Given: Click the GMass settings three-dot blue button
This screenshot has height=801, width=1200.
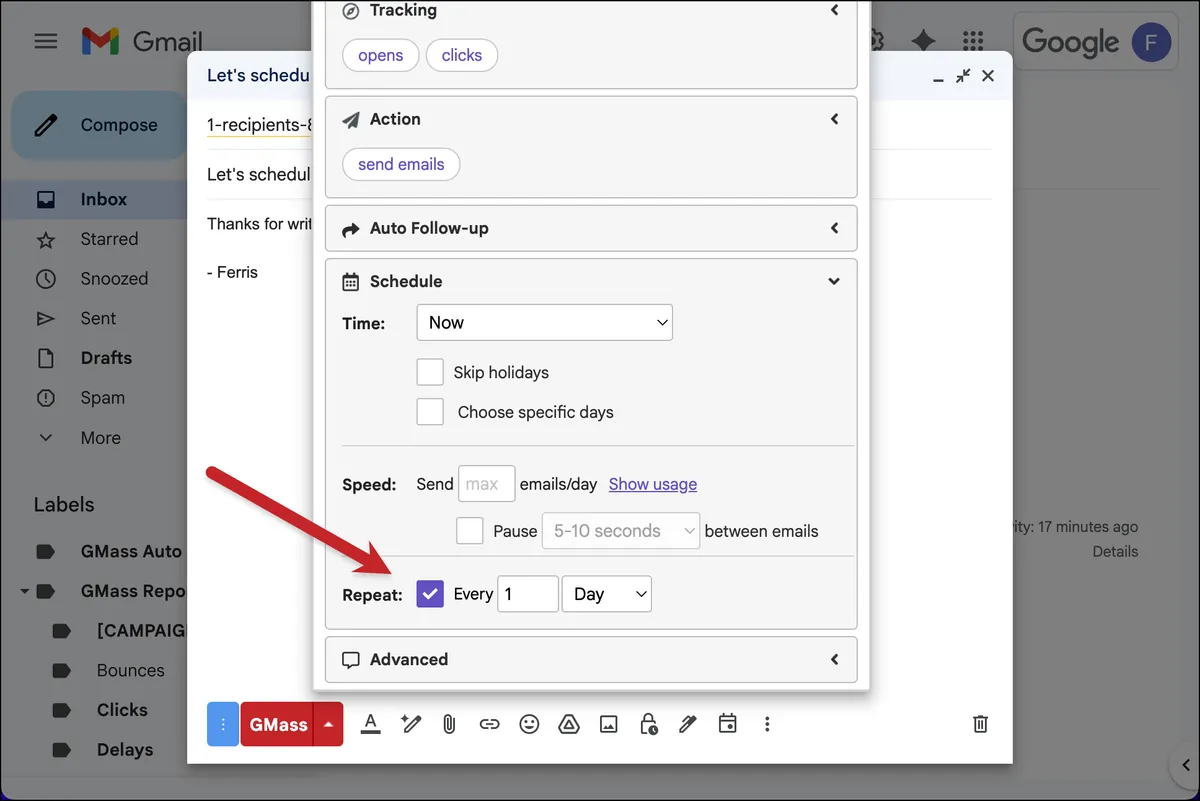Looking at the screenshot, I should 223,724.
